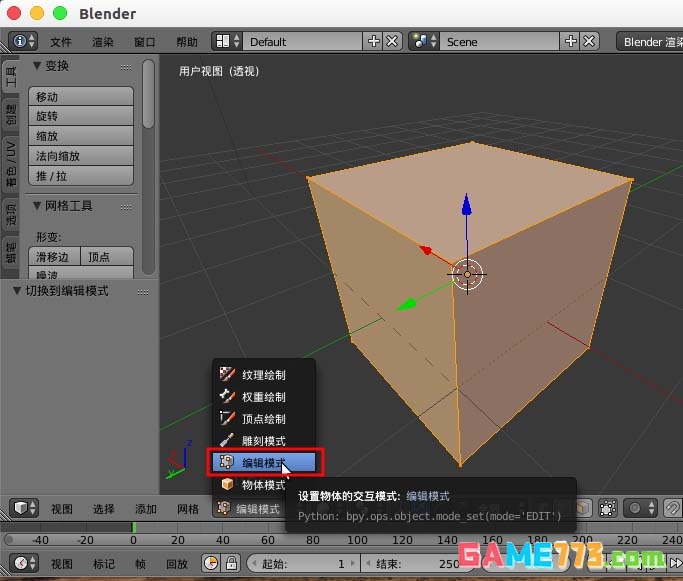This screenshot has width=683, height=581.
Task: Open the 标记 menu
Action: point(104,564)
